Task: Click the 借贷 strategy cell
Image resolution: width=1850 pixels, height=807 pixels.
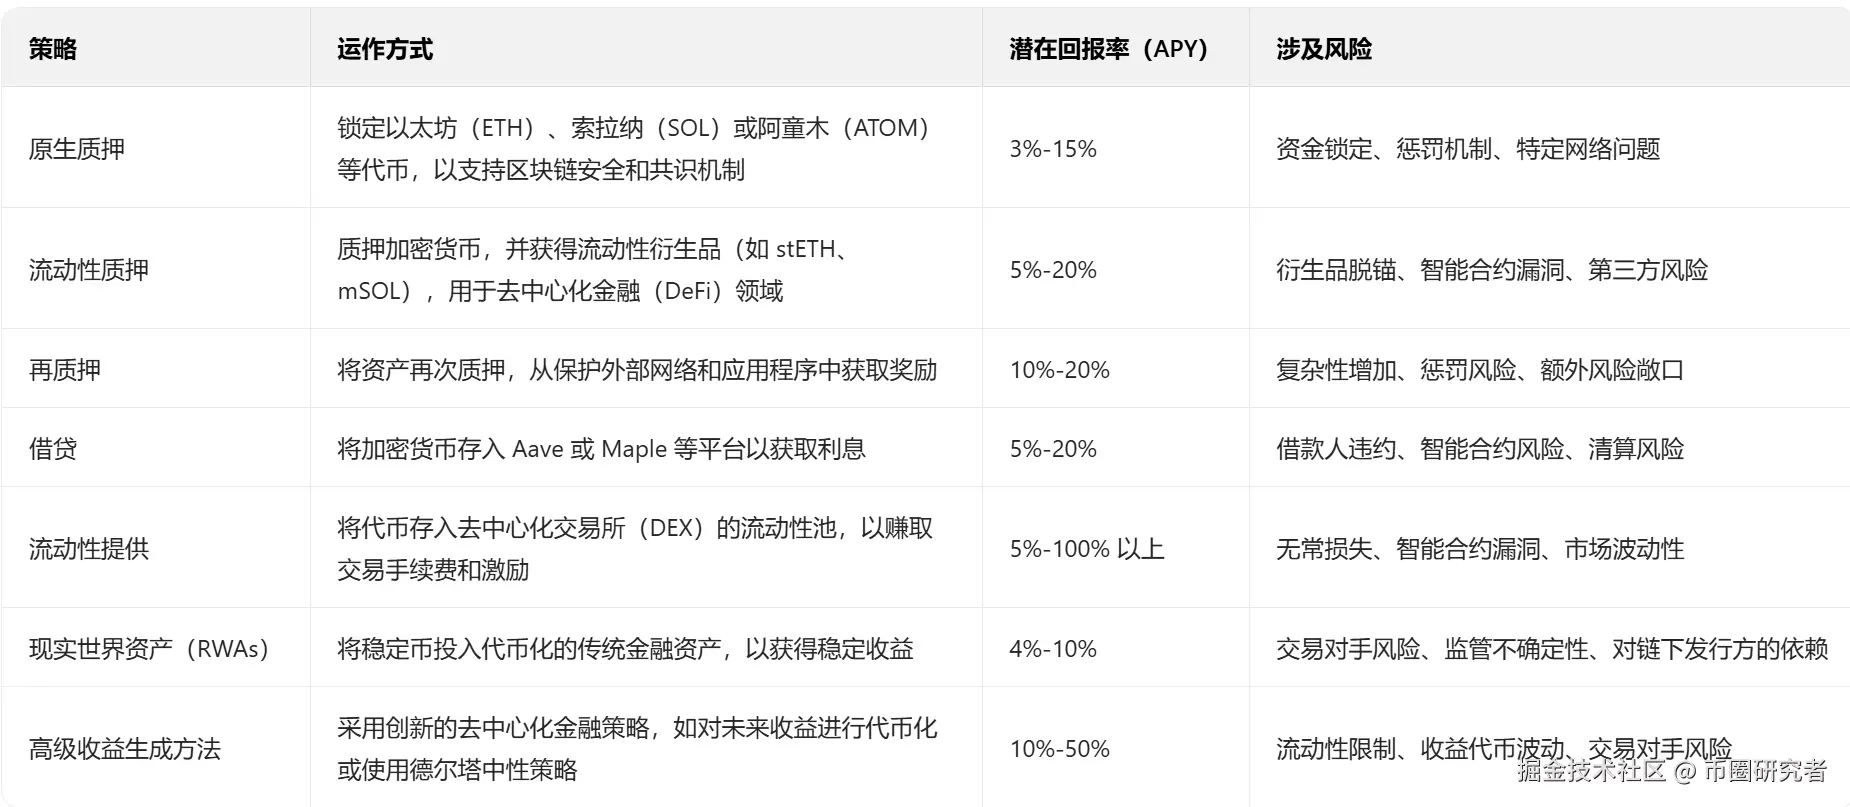Action: pos(53,449)
